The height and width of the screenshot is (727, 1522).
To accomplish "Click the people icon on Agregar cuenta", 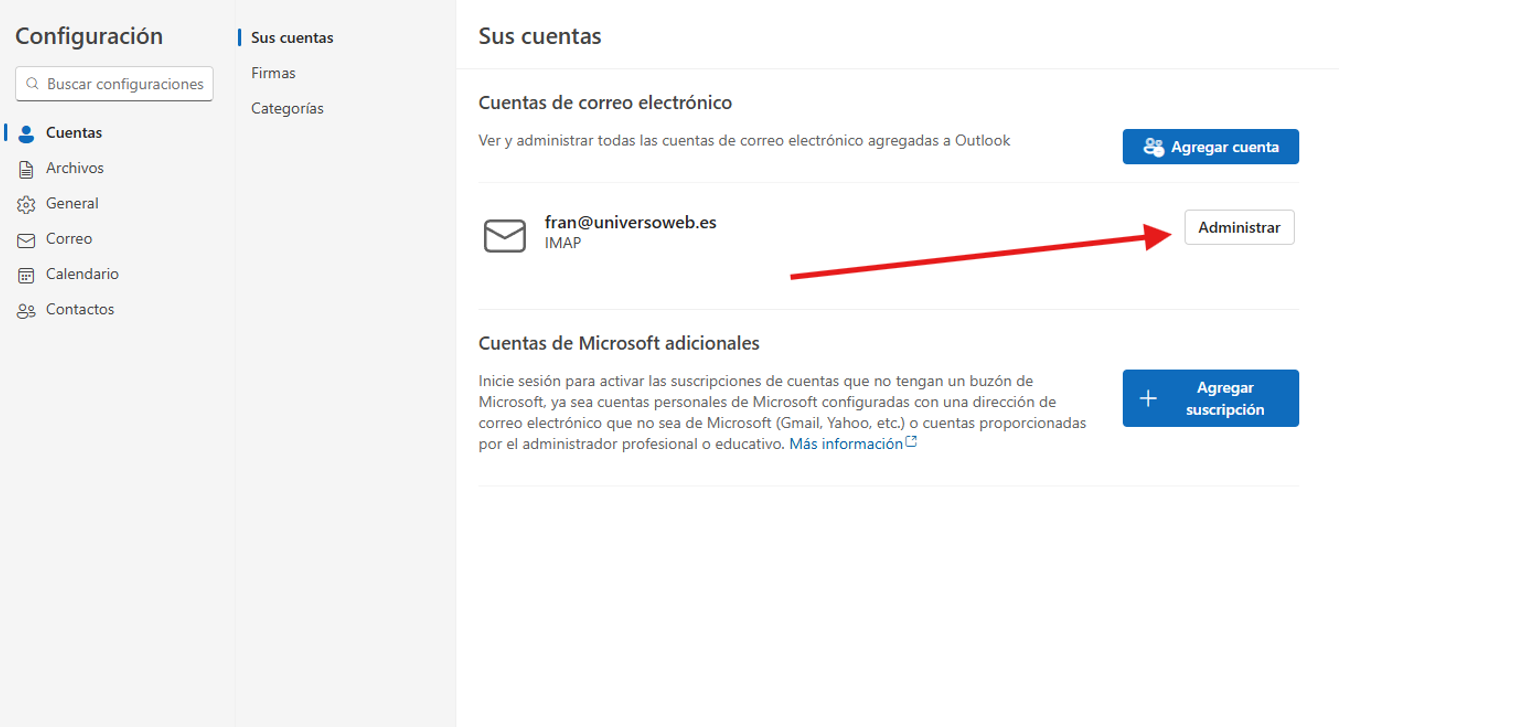I will [x=1153, y=147].
